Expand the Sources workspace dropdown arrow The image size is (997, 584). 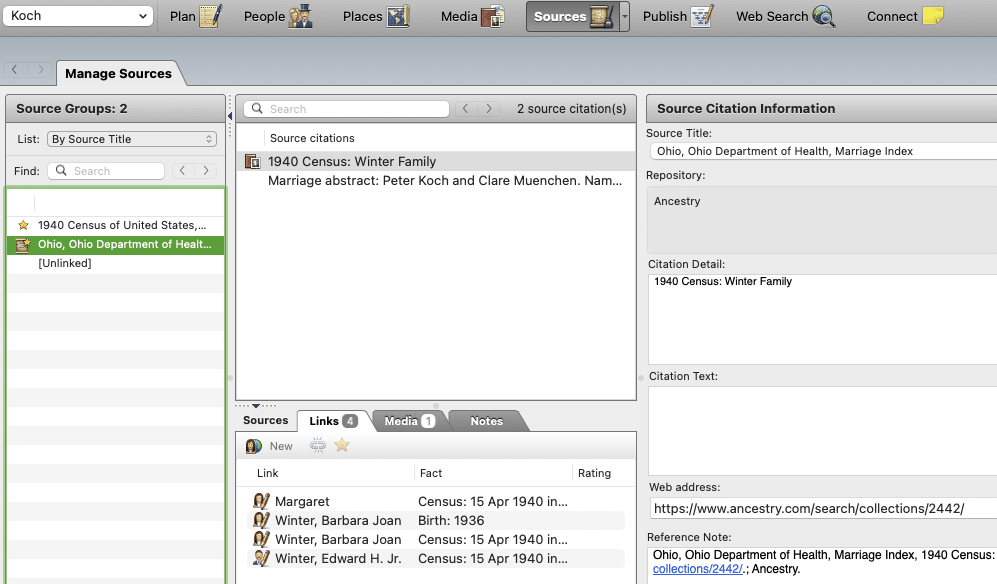coord(625,16)
